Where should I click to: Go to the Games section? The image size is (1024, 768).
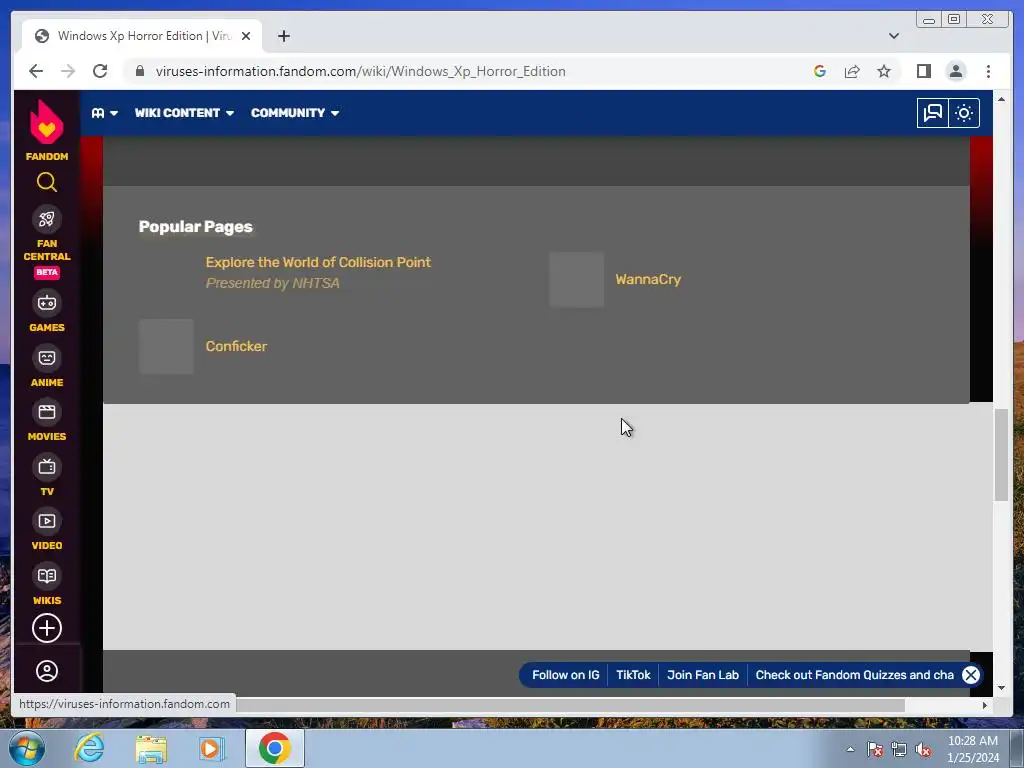pyautogui.click(x=46, y=311)
